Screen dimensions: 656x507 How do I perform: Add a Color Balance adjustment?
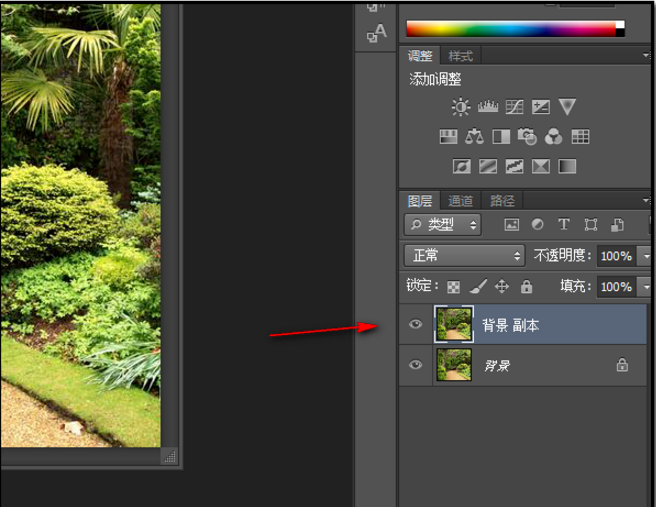point(474,136)
